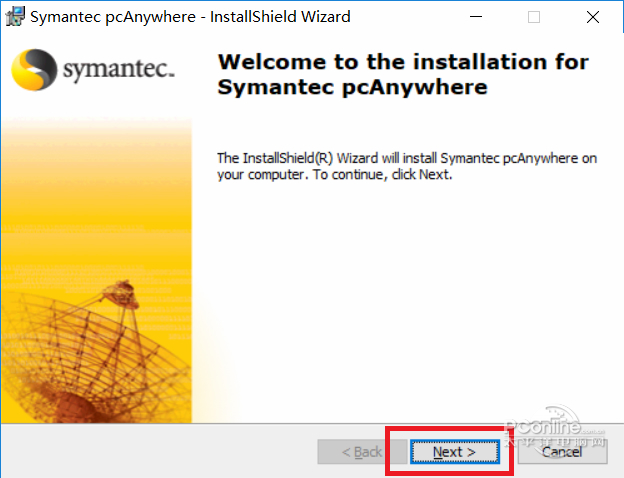Close the InstallShield Wizard window
The image size is (624, 478).
(593, 17)
